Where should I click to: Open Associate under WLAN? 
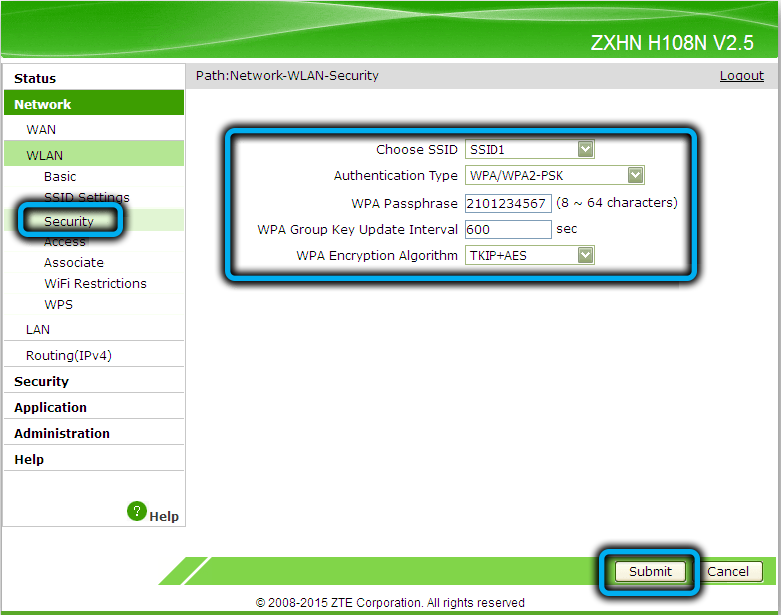pos(74,262)
